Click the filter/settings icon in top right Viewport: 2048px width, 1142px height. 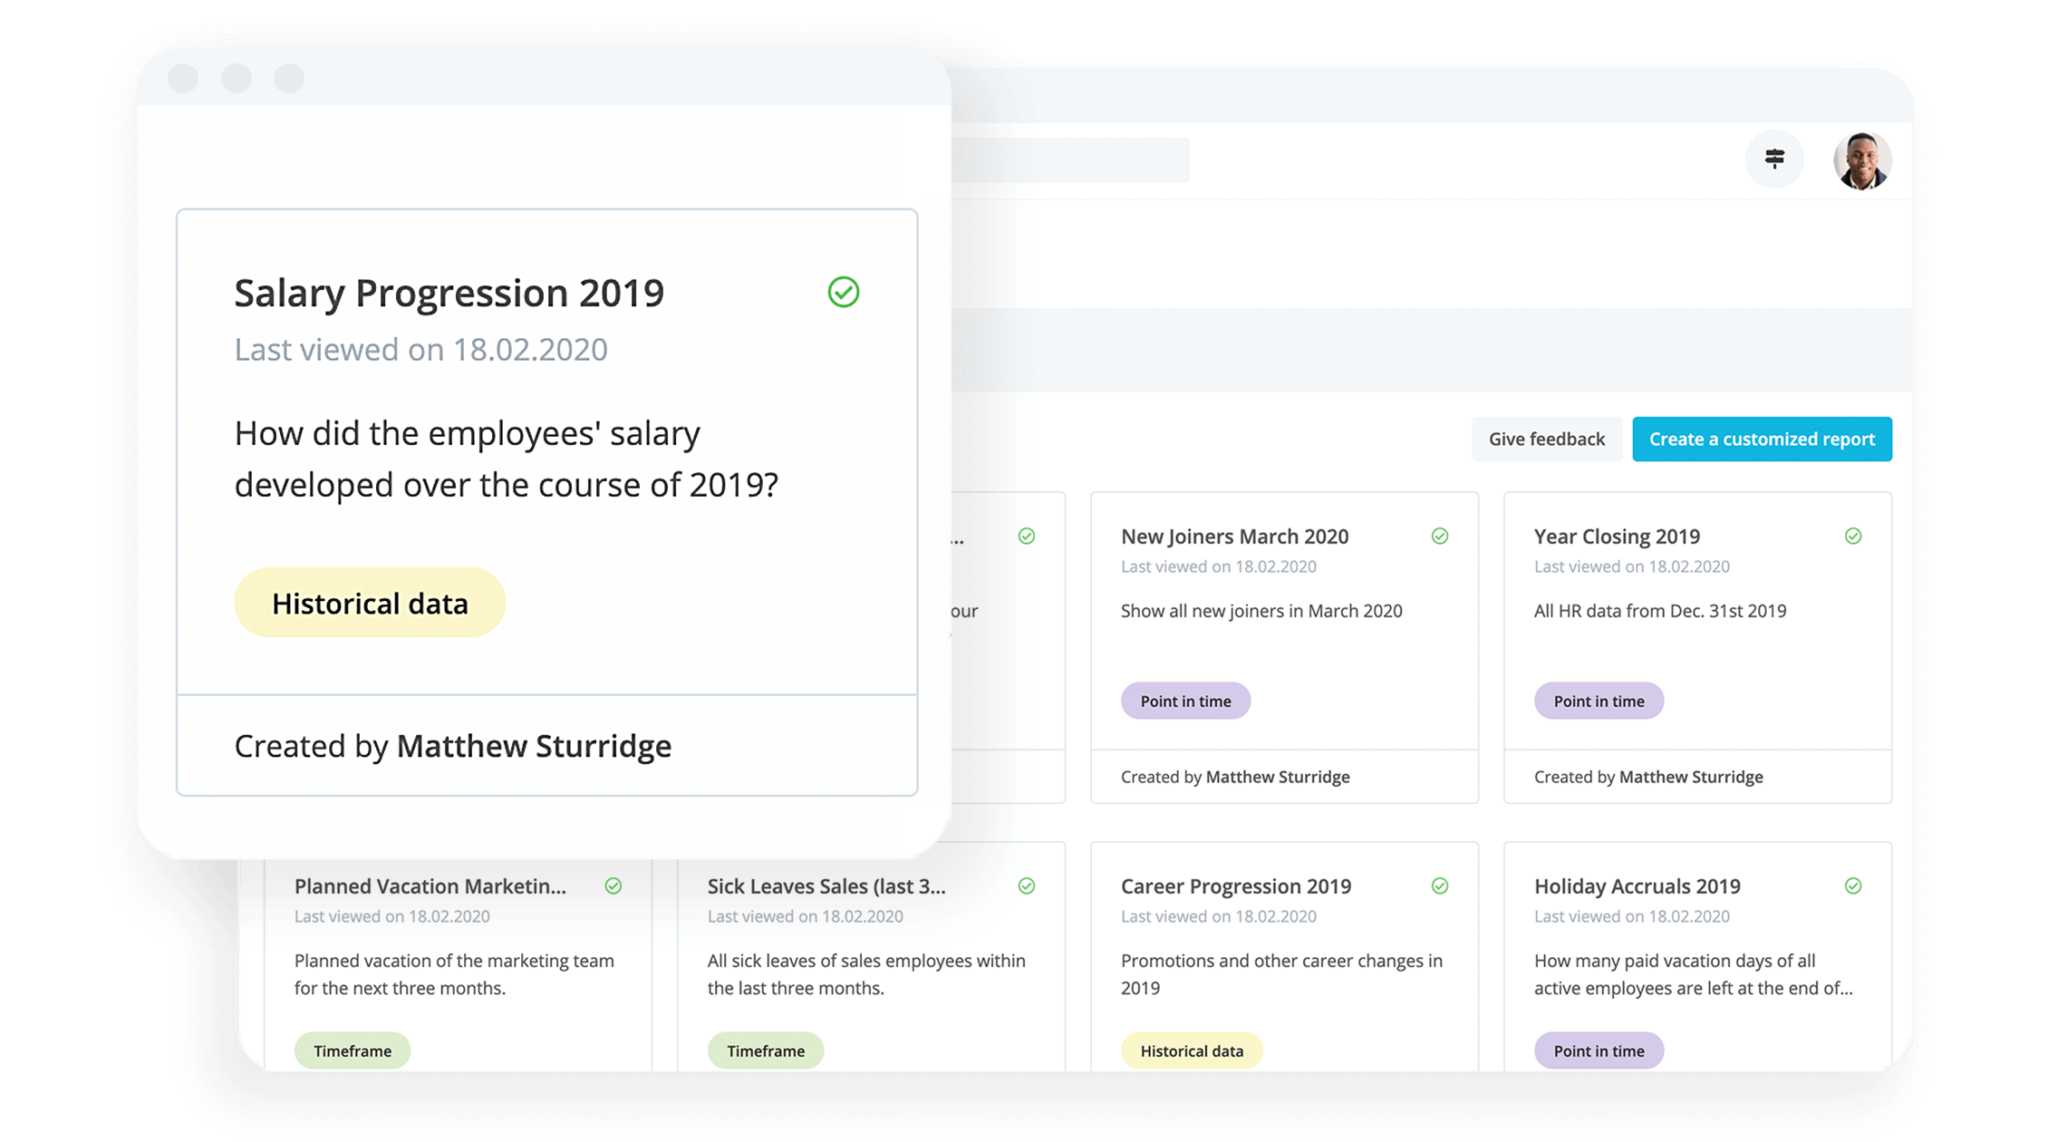pyautogui.click(x=1775, y=159)
